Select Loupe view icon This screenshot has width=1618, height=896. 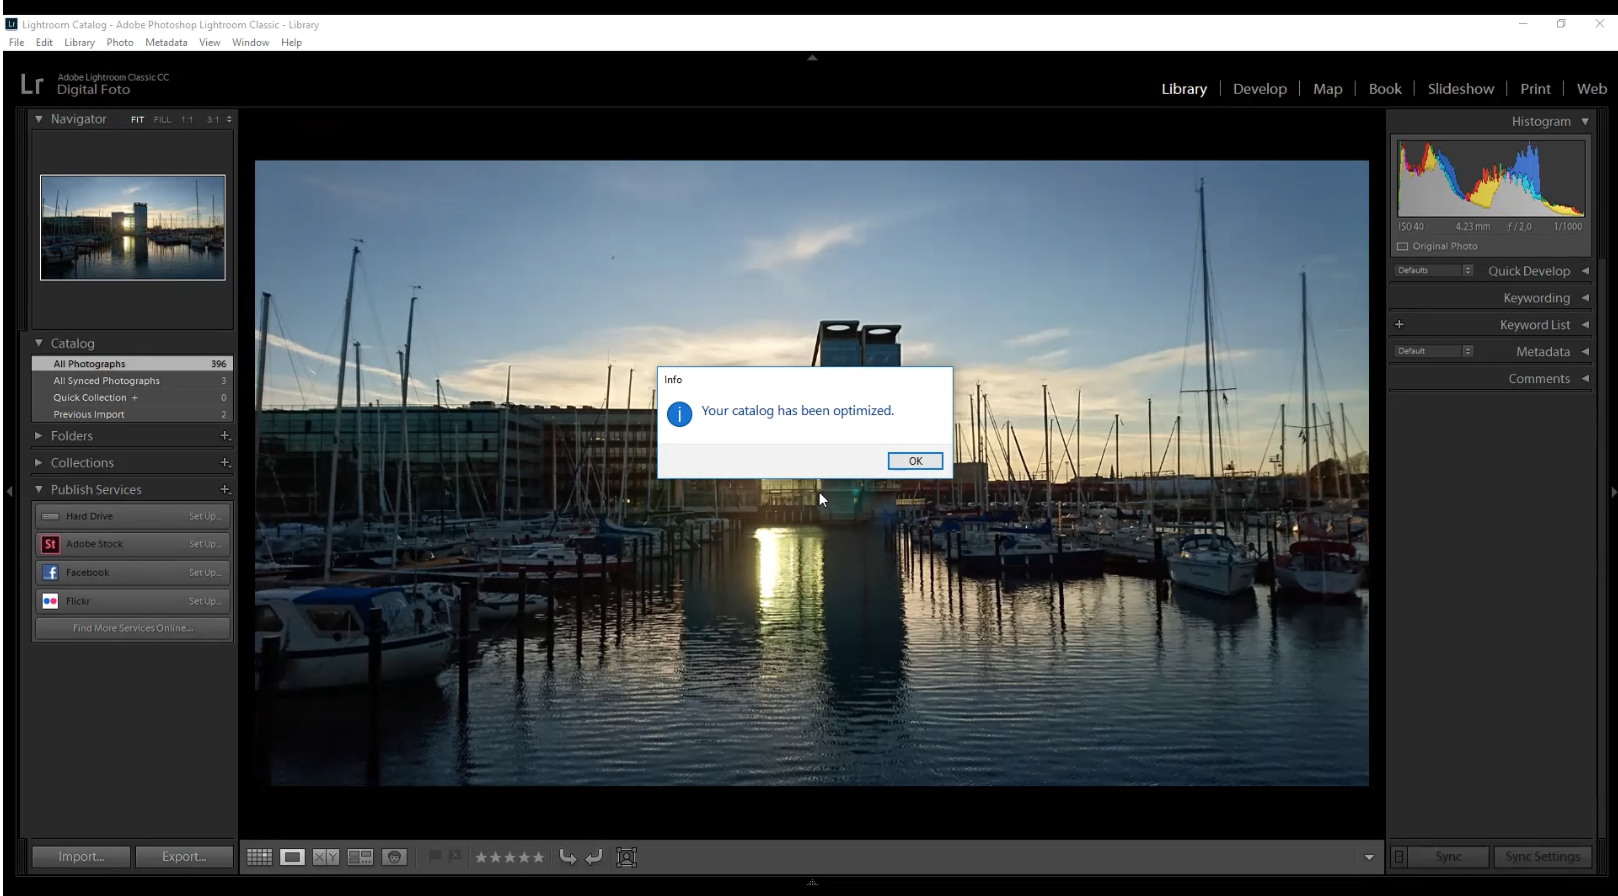point(292,857)
